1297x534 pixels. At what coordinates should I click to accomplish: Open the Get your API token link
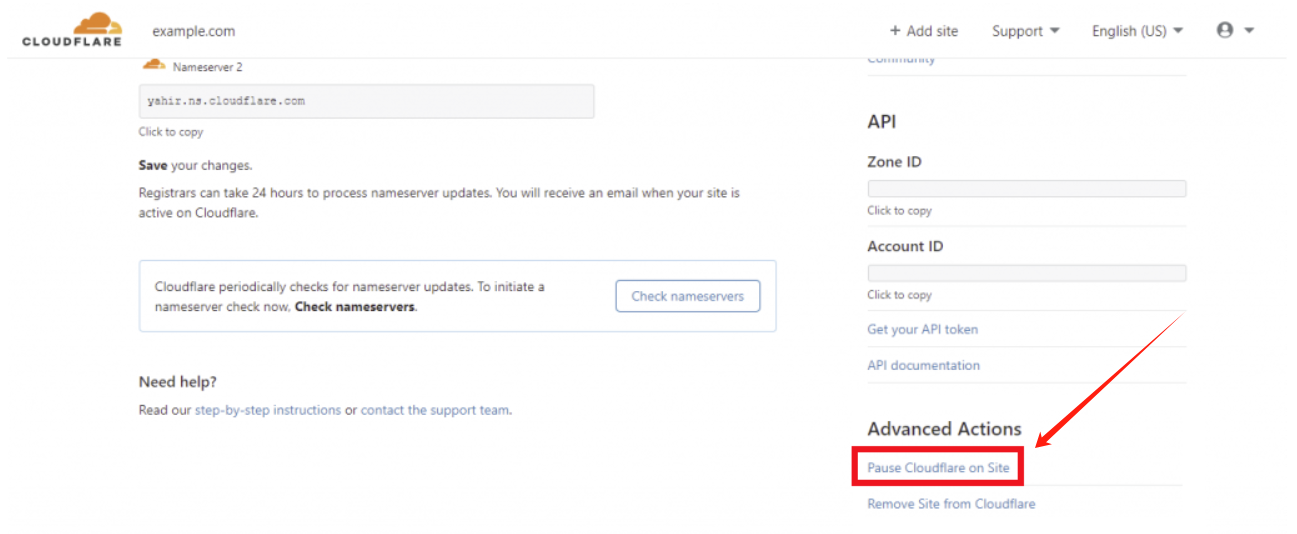[922, 329]
